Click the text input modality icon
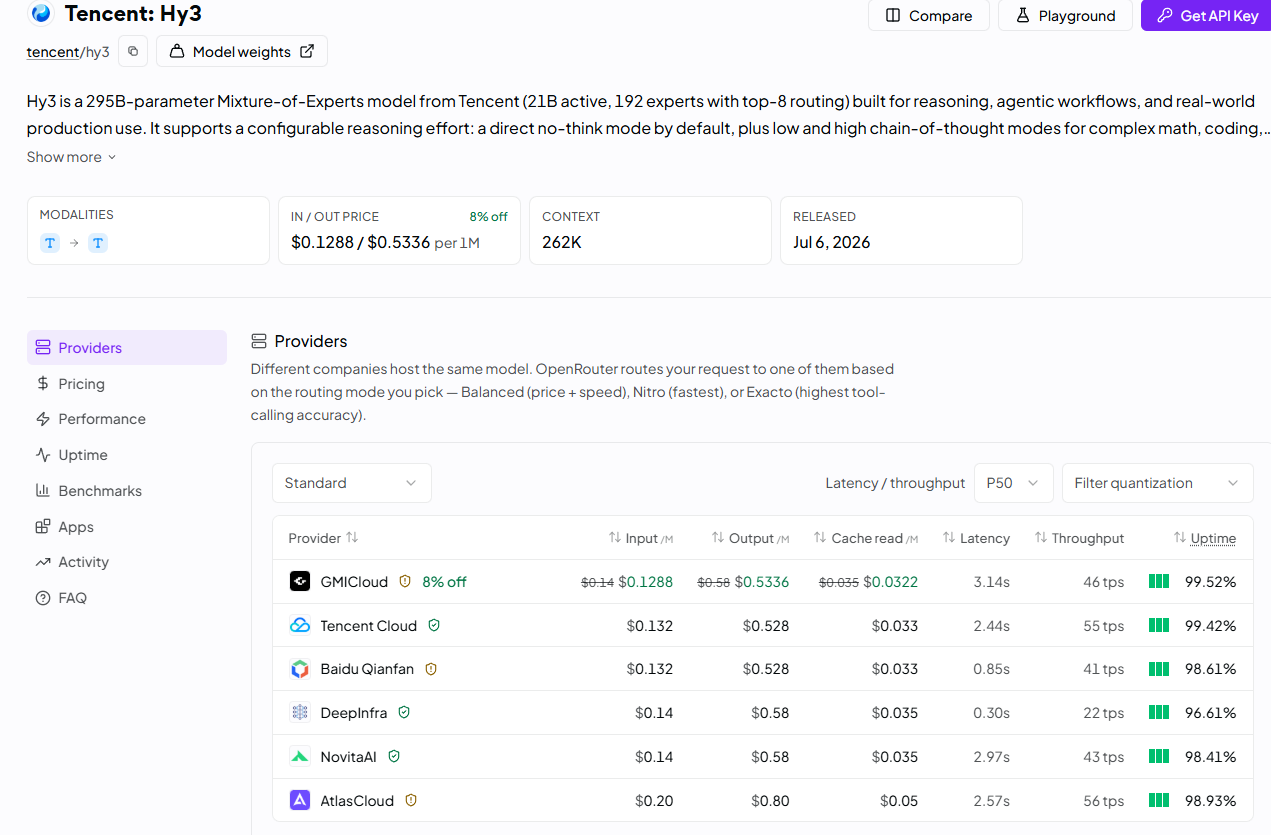The width and height of the screenshot is (1271, 835). [50, 243]
